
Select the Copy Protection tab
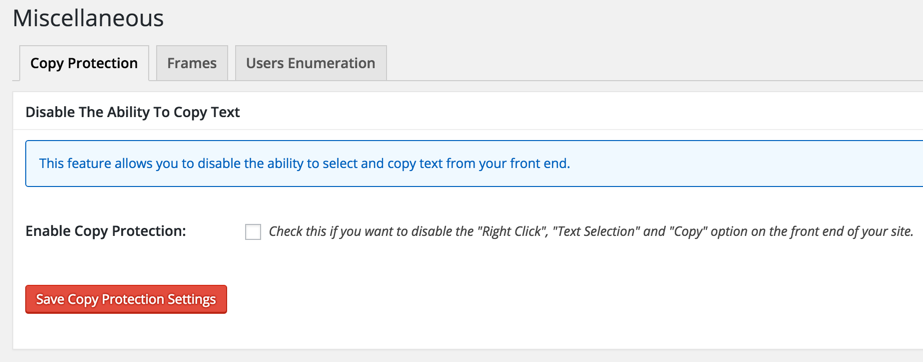coord(84,63)
